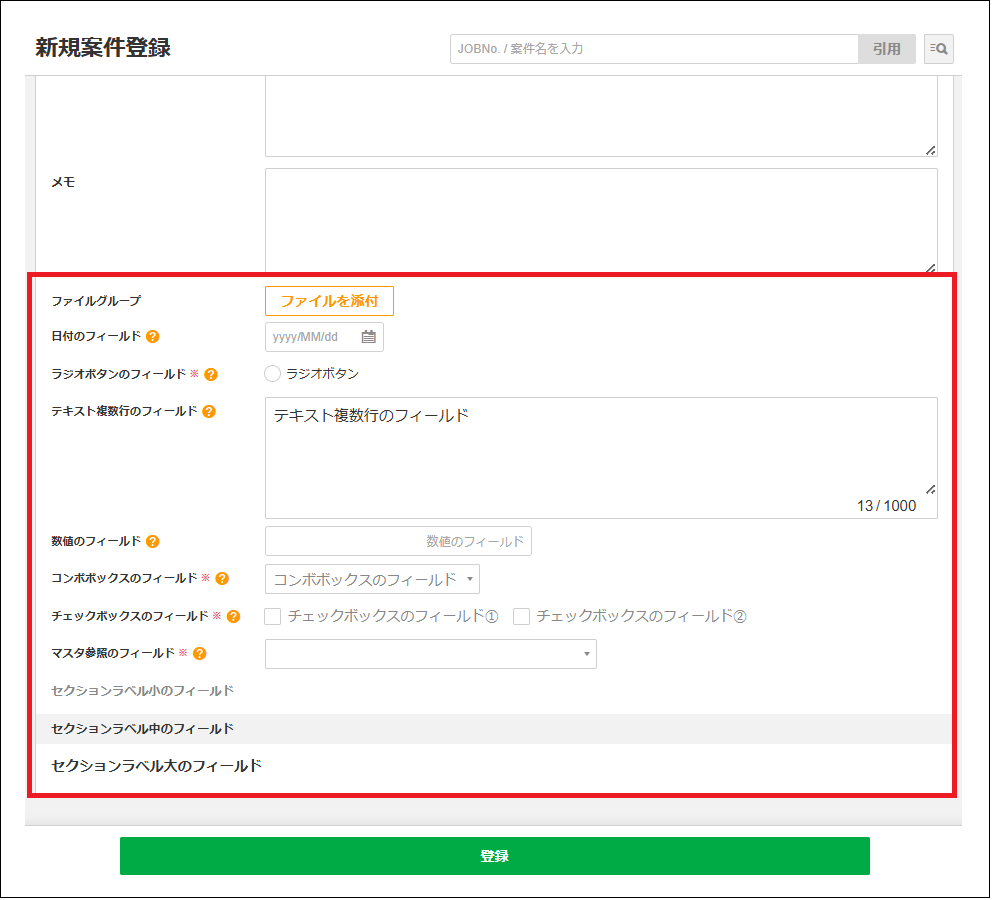Open the calendar date picker icon

coord(368,337)
